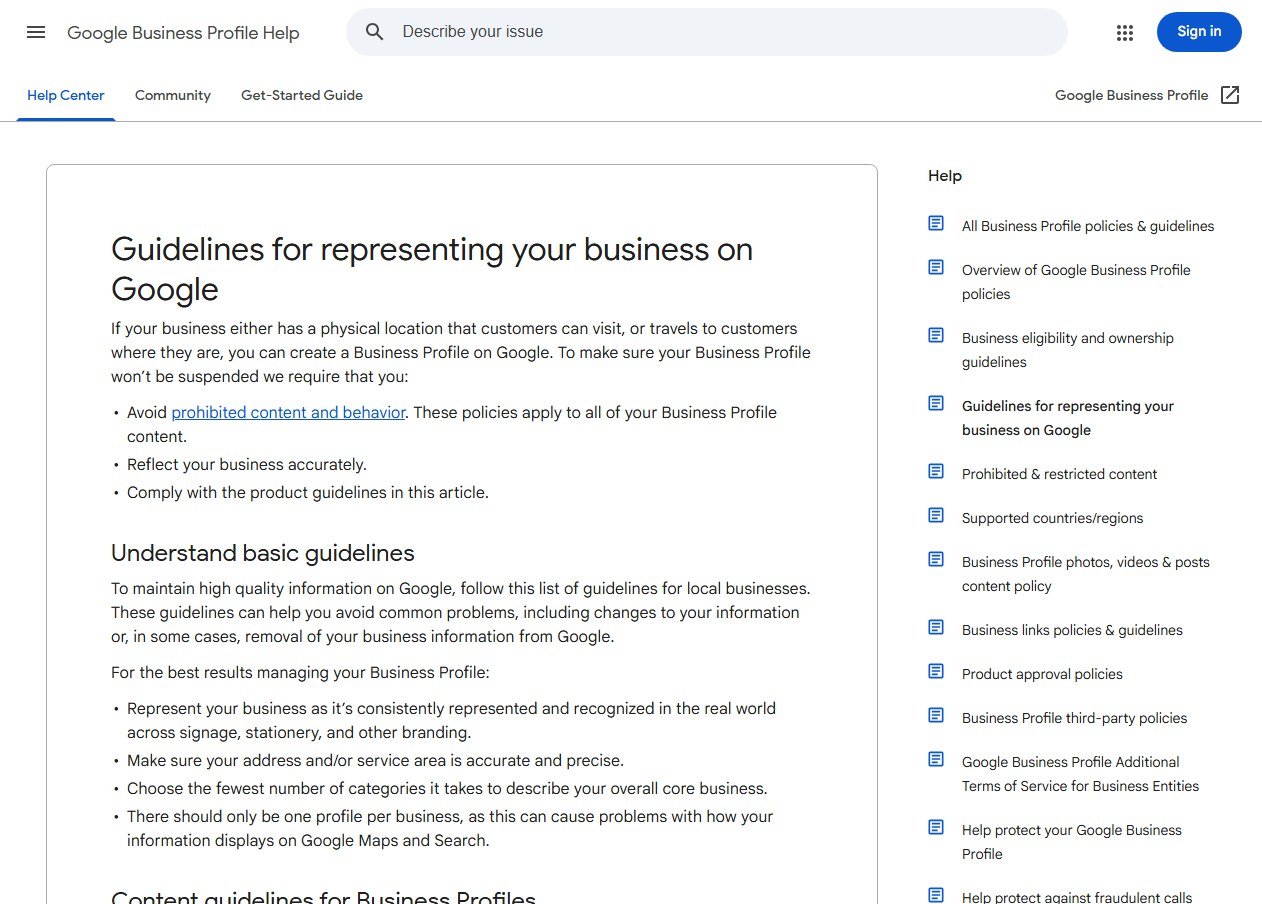Switch to the Help Center tab
The height and width of the screenshot is (904, 1262).
(66, 95)
